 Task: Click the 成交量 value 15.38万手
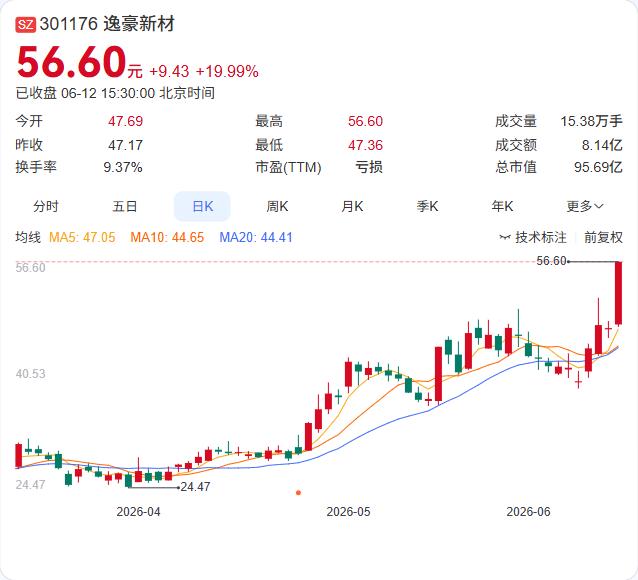[592, 121]
